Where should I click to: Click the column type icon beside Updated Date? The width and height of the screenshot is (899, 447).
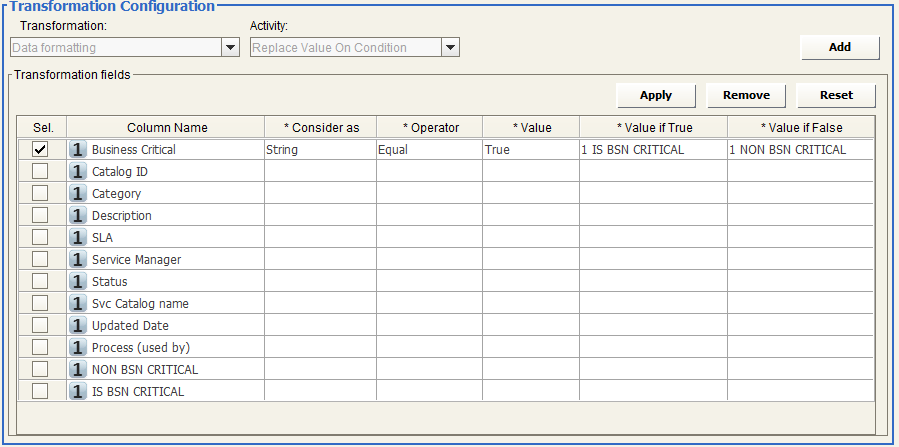[78, 326]
